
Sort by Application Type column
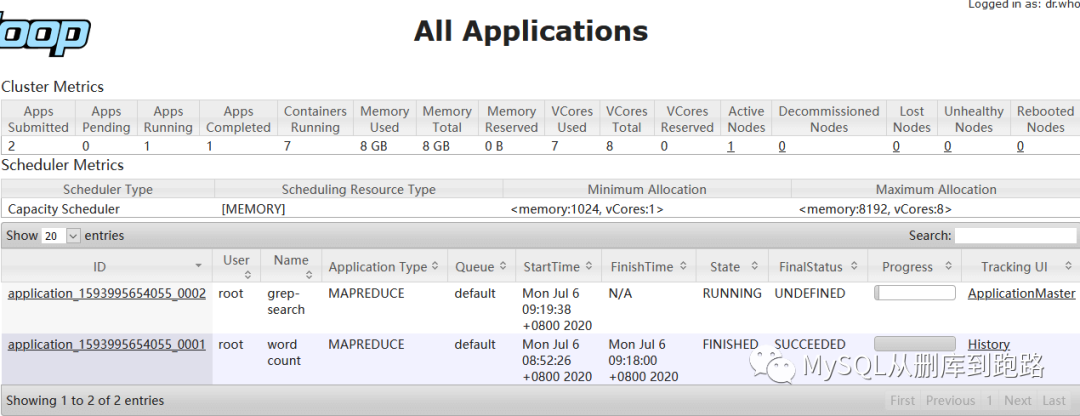tap(384, 267)
